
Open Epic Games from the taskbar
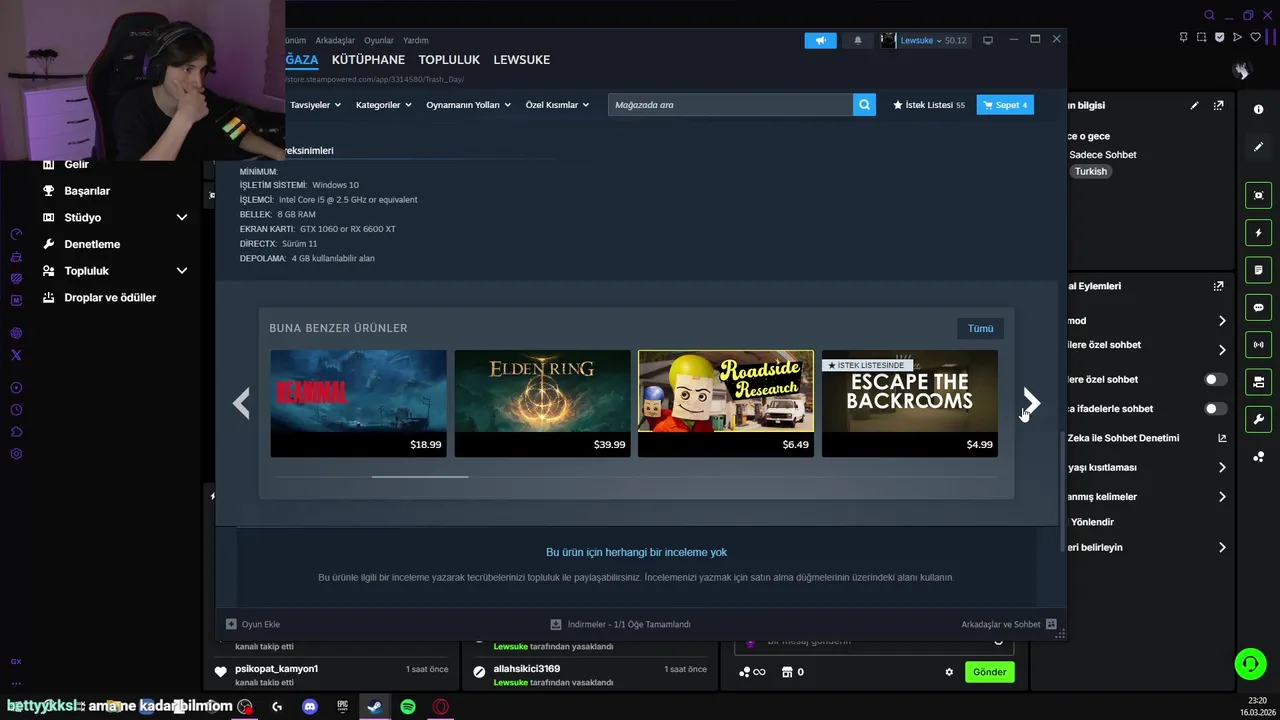342,706
